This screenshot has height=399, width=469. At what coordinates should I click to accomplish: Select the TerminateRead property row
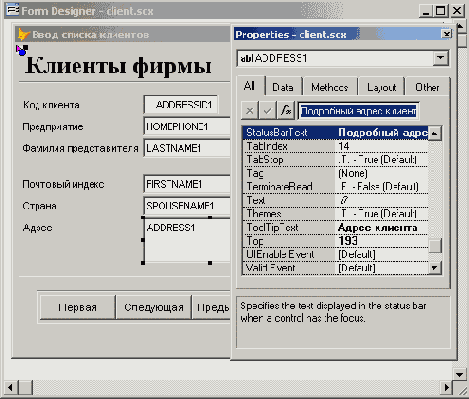335,186
